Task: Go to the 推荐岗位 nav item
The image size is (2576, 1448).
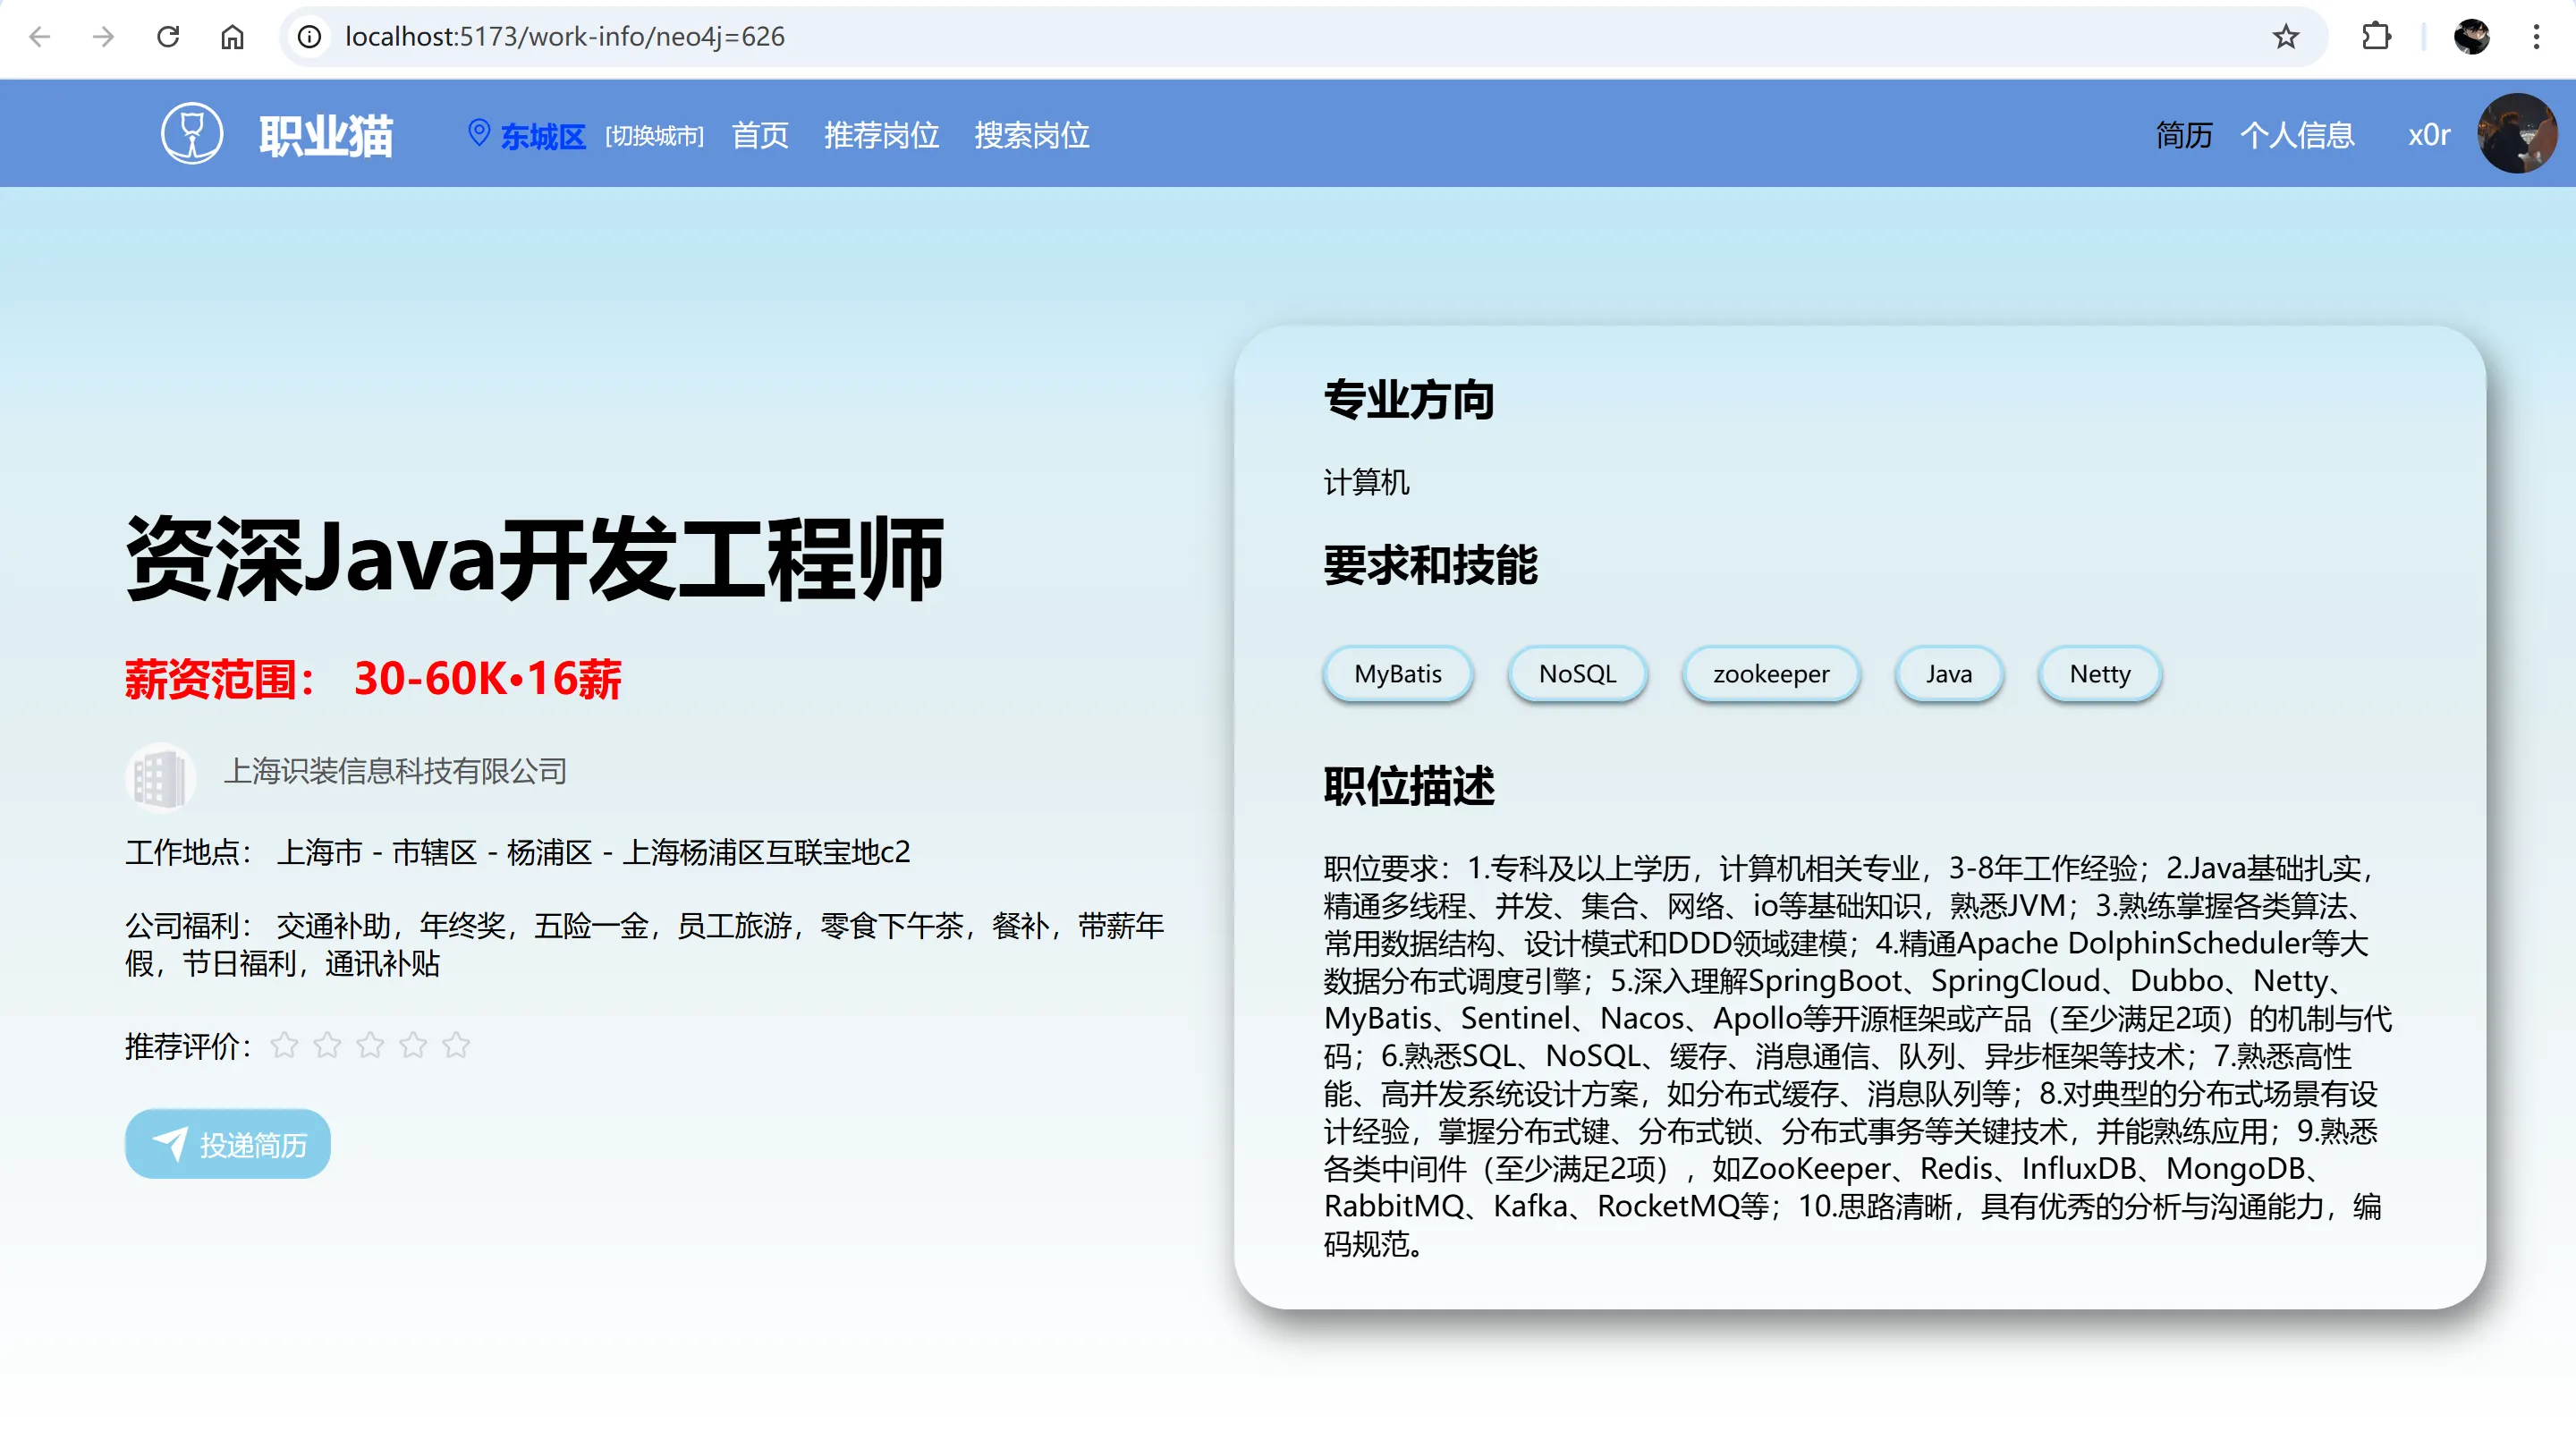Action: (x=881, y=135)
